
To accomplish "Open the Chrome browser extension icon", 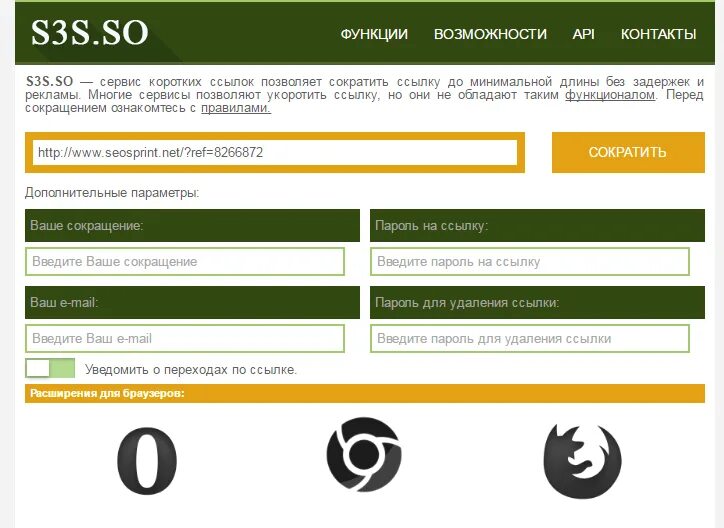I will [364, 455].
